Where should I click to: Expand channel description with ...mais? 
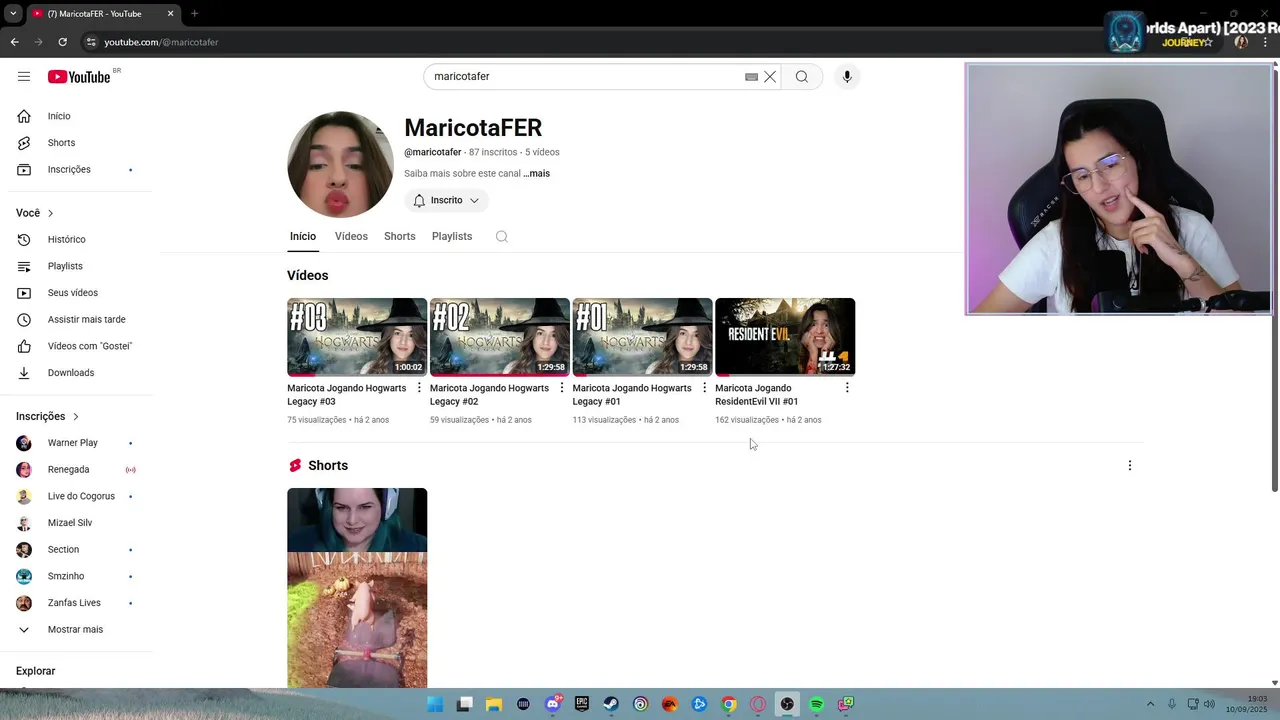[536, 173]
